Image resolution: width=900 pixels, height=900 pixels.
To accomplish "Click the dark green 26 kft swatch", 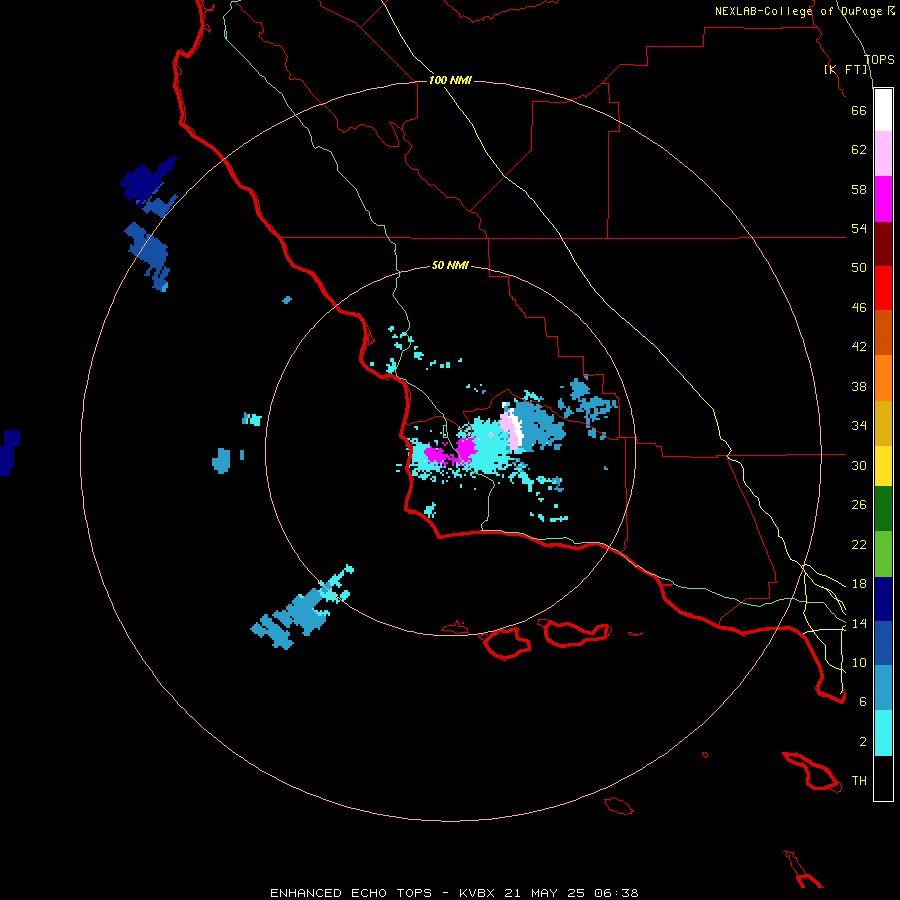I will tap(883, 509).
